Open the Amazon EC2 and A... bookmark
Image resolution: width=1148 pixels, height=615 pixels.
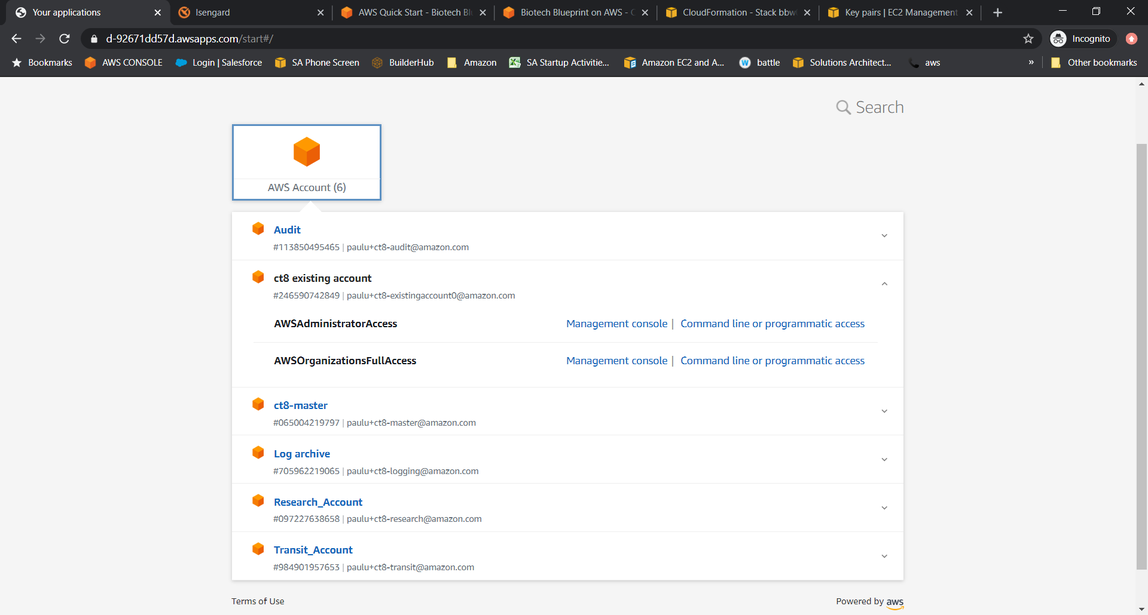[x=674, y=63]
